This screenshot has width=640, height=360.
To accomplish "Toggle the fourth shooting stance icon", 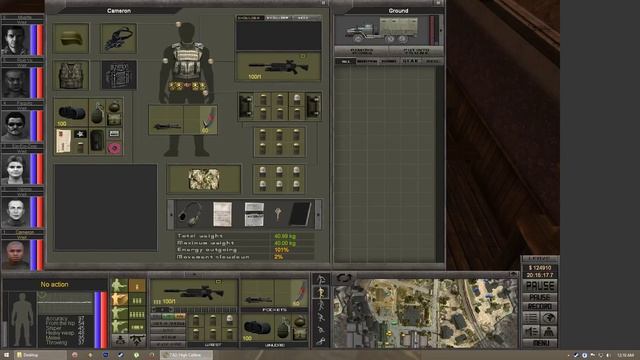I will click(119, 326).
